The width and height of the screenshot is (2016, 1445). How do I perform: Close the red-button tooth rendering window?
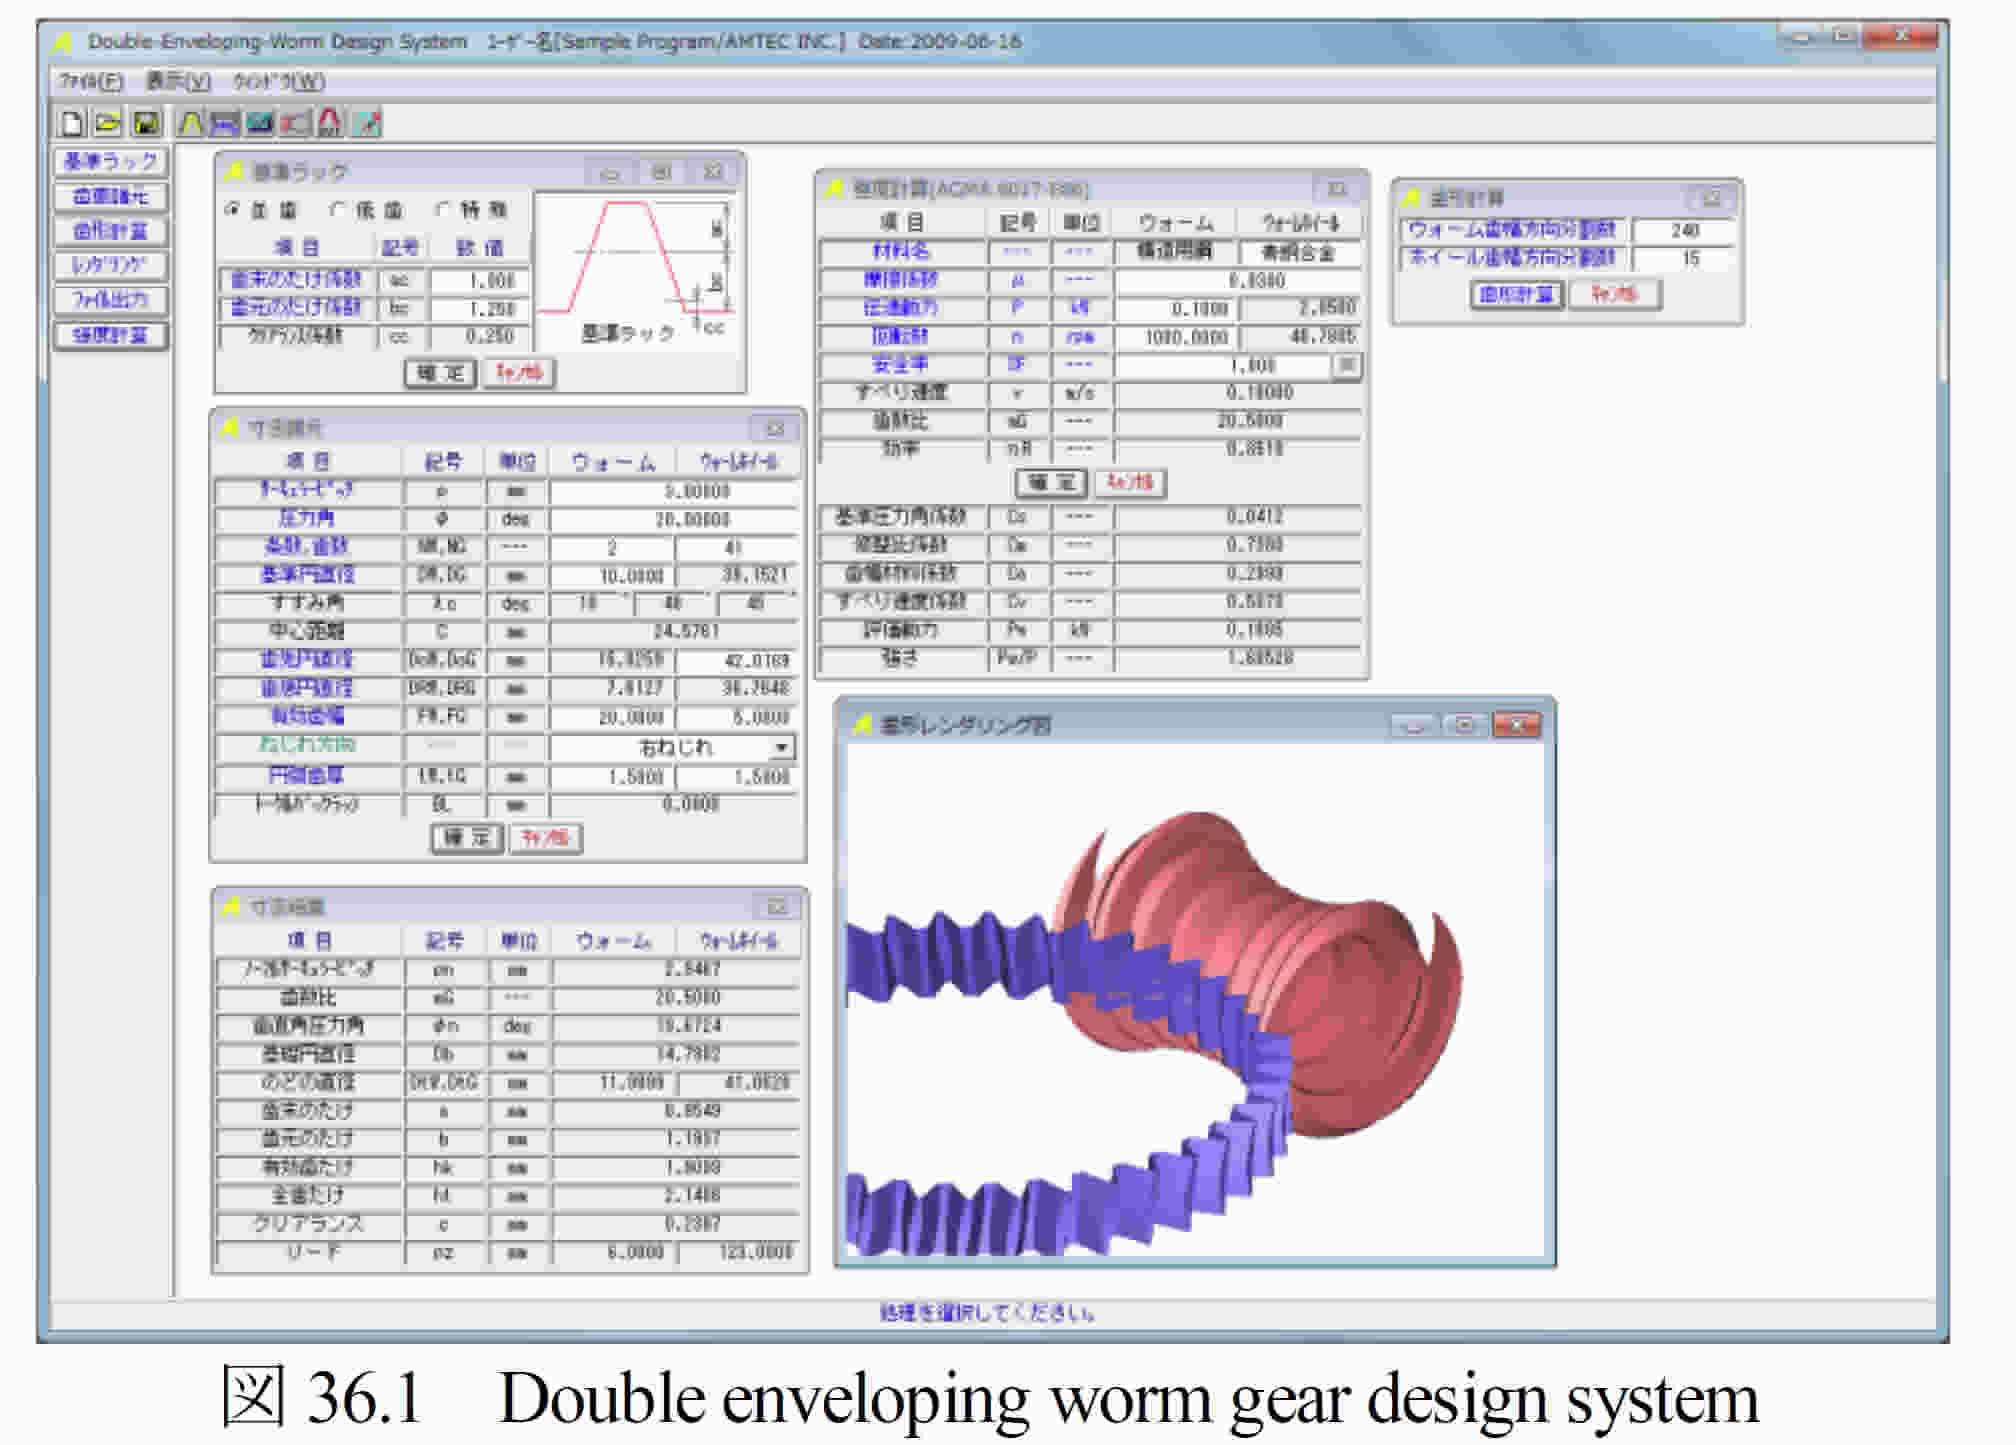[x=1516, y=725]
